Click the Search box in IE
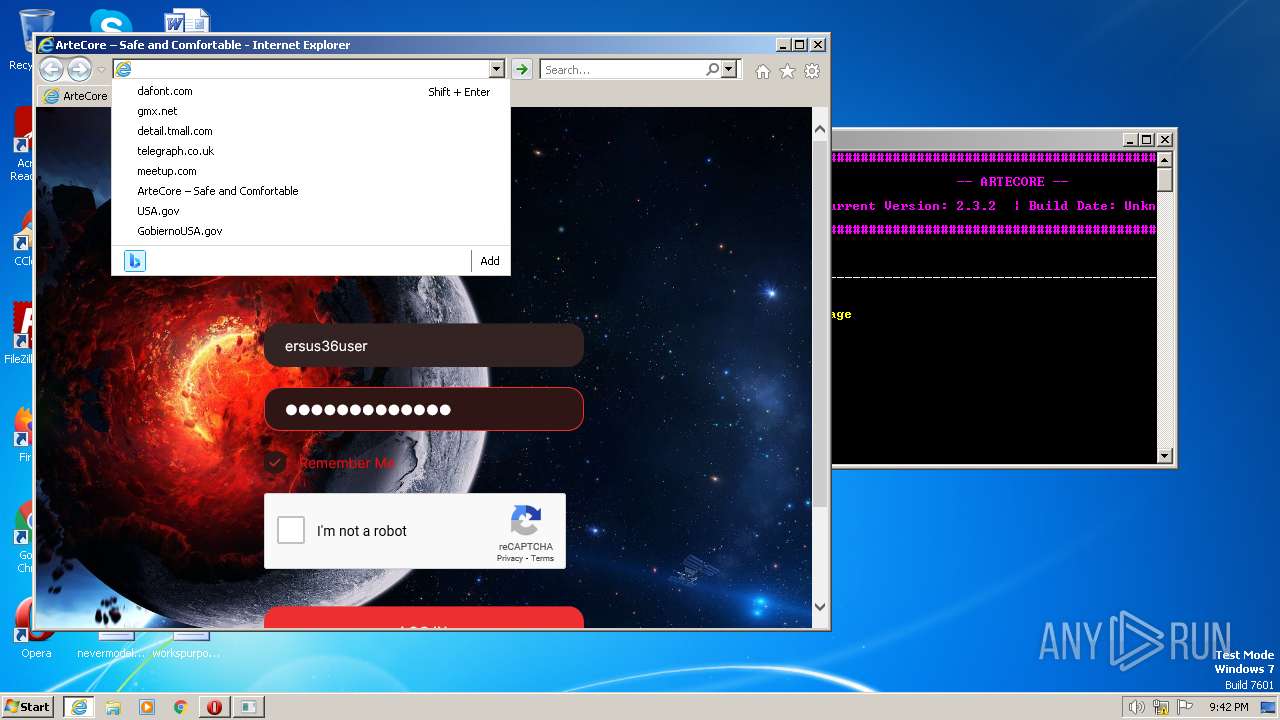This screenshot has height=720, width=1280. tap(622, 69)
